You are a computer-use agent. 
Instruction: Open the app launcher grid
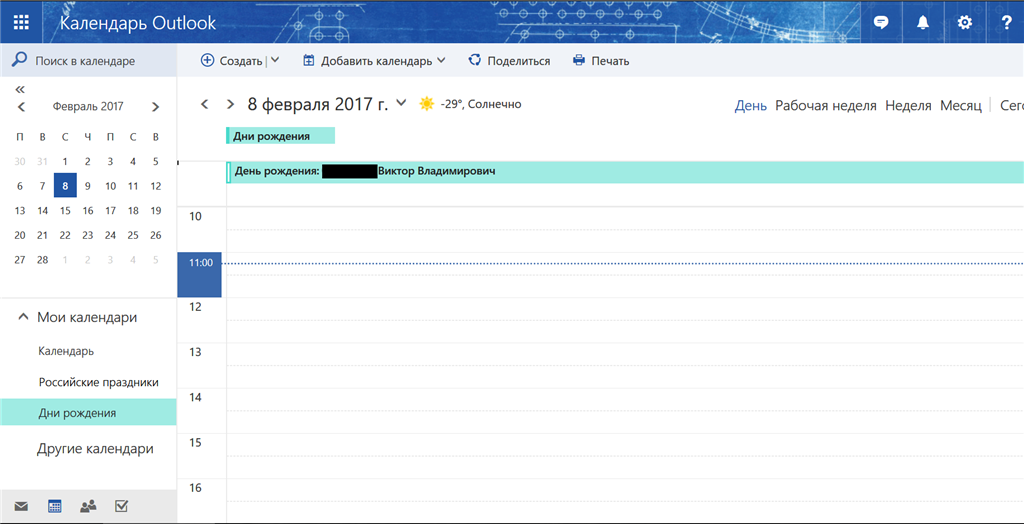22,22
